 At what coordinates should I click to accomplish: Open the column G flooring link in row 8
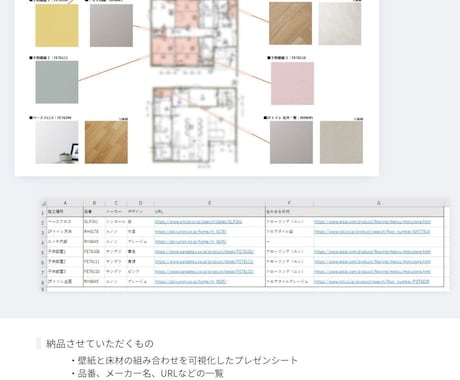point(372,282)
